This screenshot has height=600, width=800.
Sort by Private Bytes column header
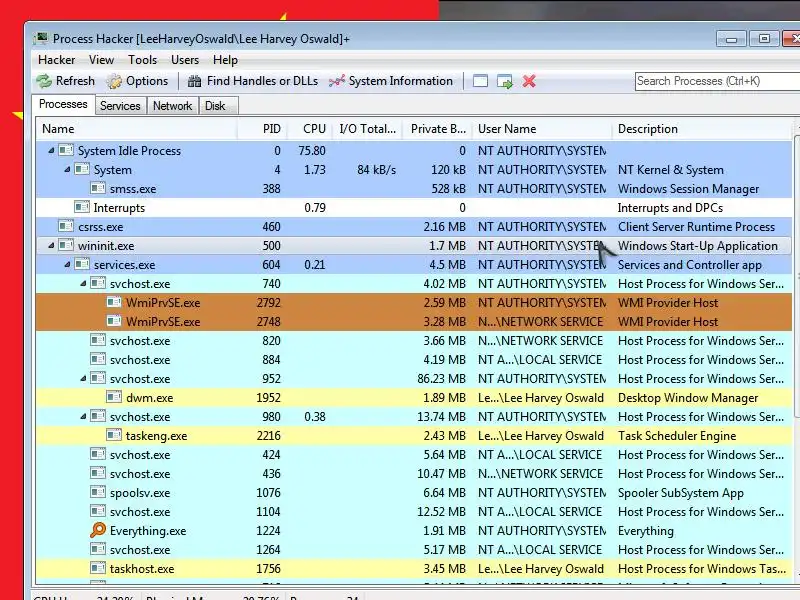click(438, 129)
